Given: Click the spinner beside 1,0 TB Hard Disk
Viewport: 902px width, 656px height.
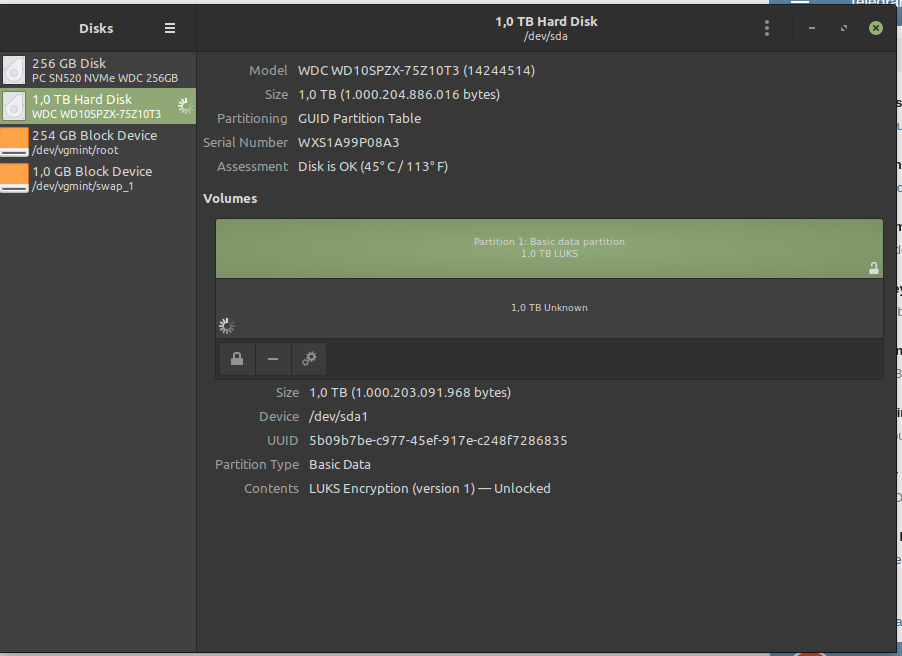Looking at the screenshot, I should [184, 106].
